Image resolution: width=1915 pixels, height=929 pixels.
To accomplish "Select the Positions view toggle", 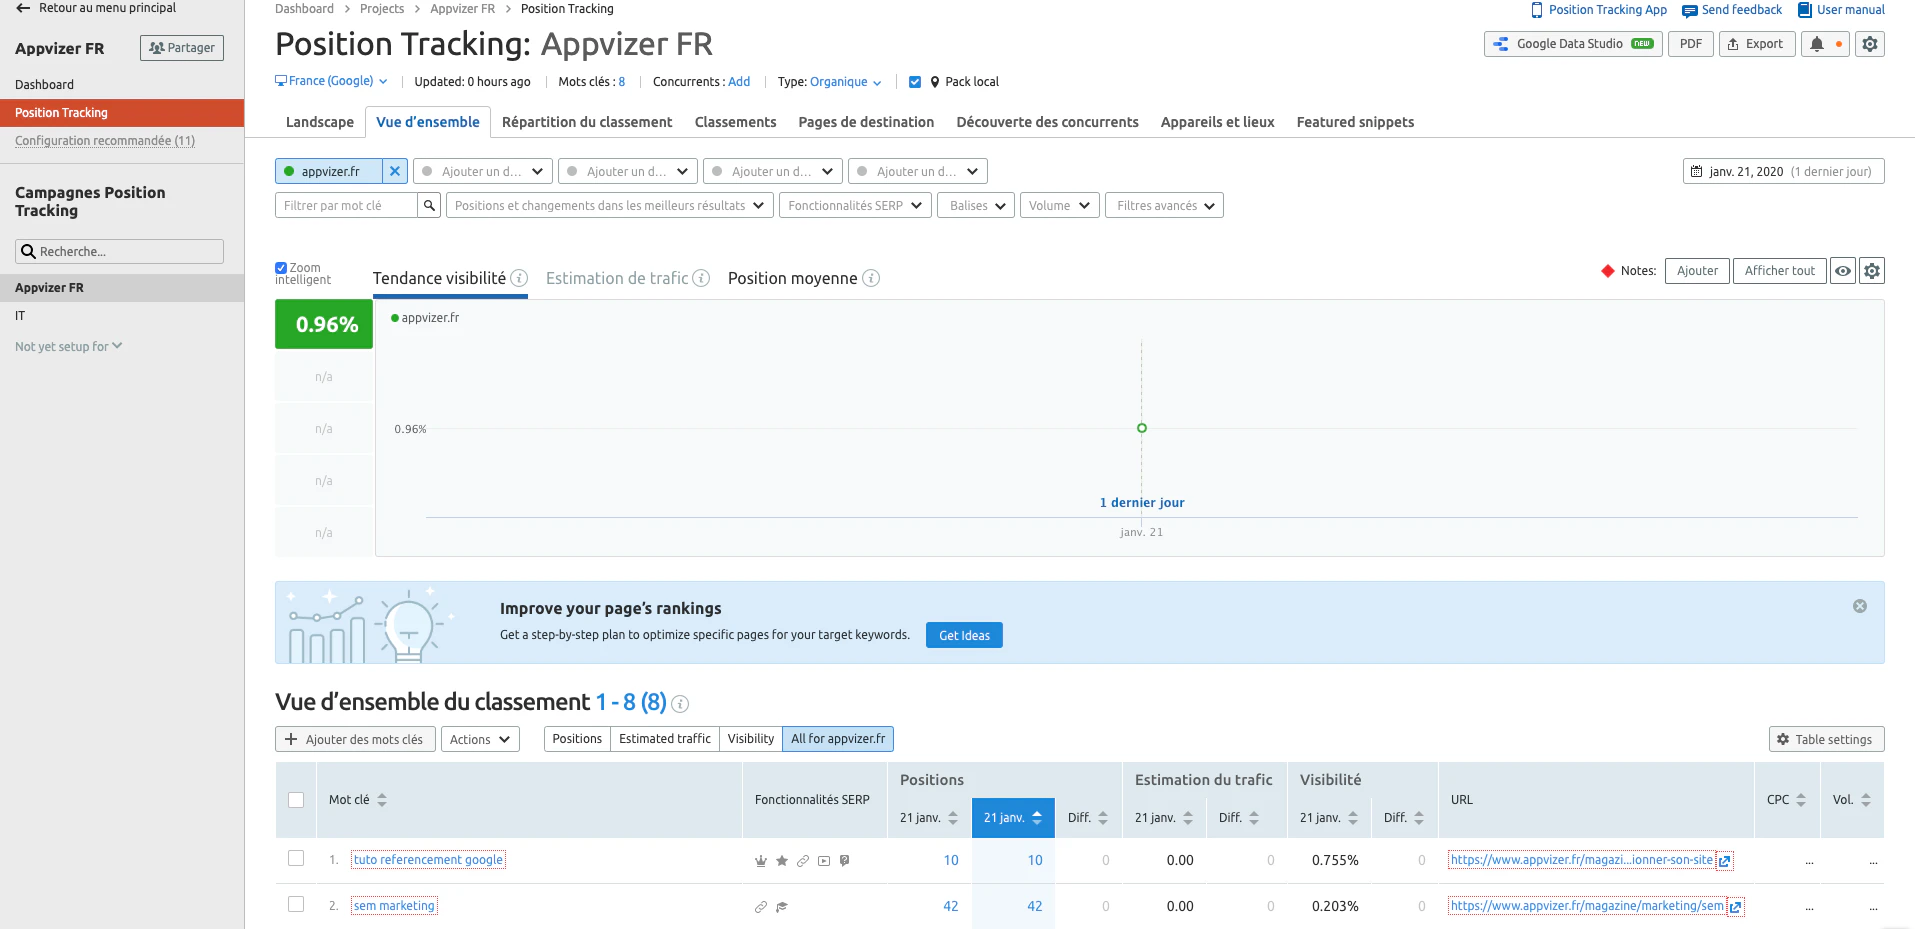I will point(577,739).
